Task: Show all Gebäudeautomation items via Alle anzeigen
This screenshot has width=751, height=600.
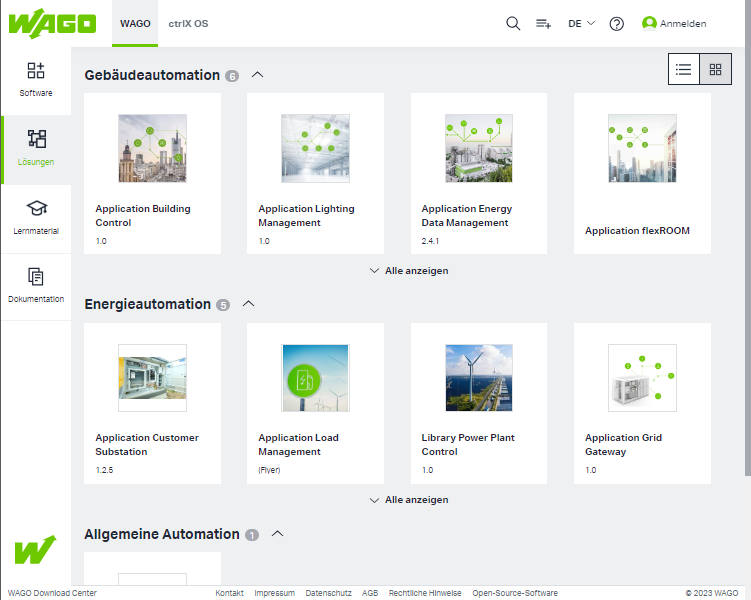Action: point(409,271)
